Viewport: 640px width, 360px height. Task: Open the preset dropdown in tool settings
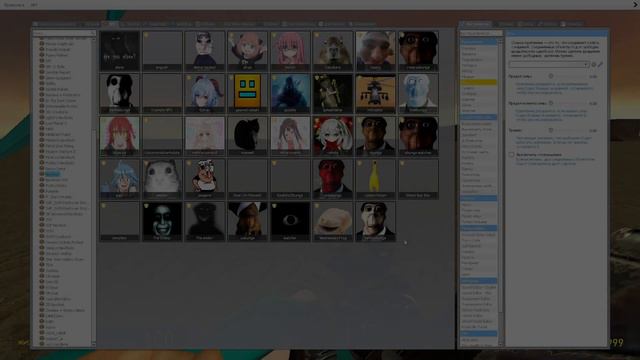point(549,64)
